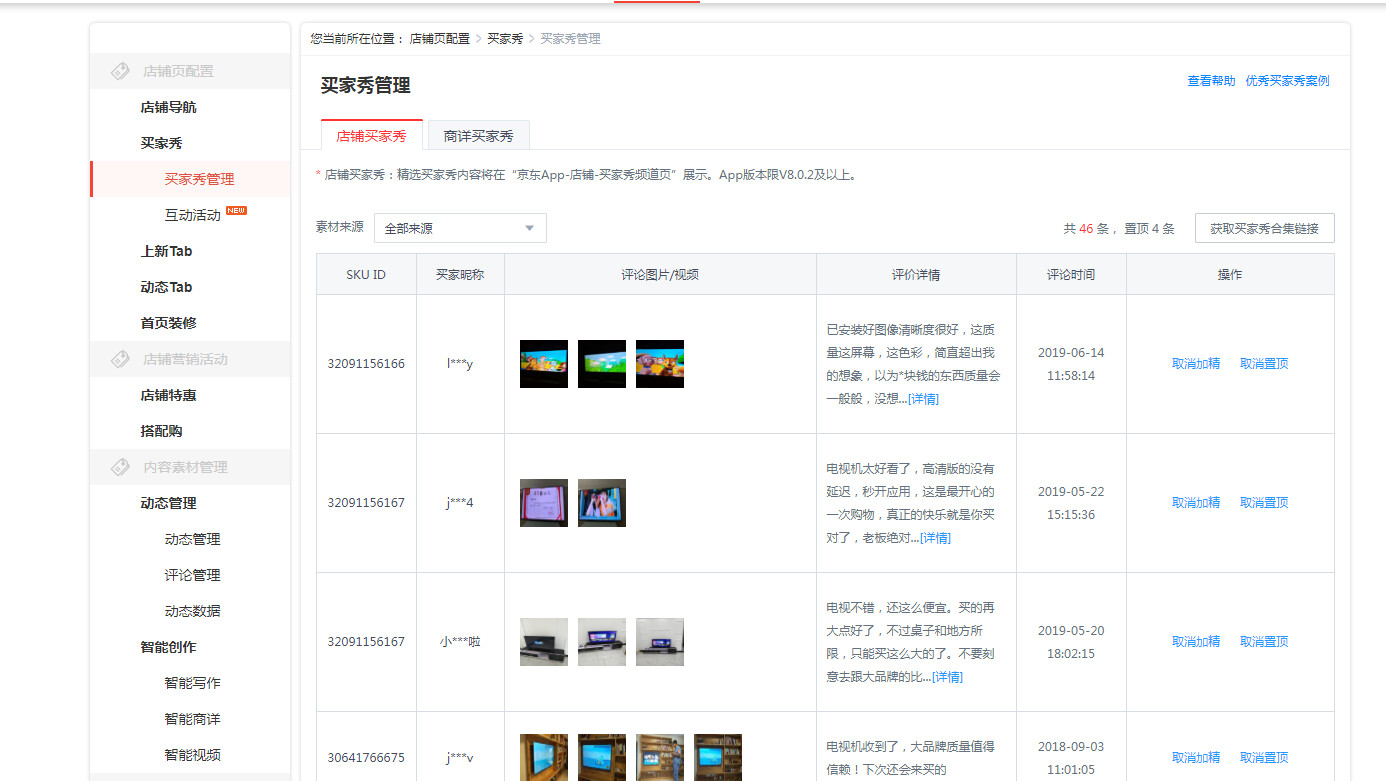Open 互动活动 in the sidebar
1386x781 pixels.
click(x=192, y=215)
